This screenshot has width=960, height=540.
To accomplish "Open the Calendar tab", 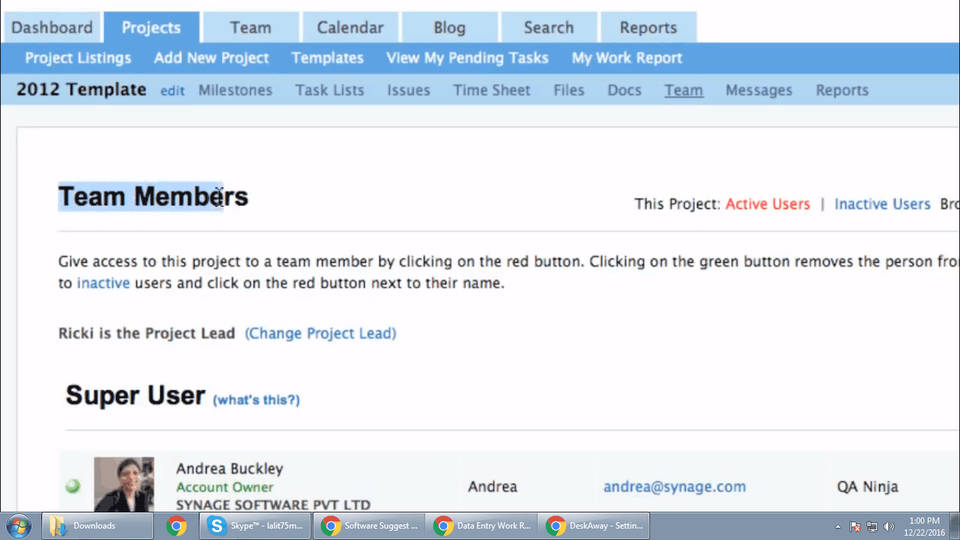I will point(350,28).
